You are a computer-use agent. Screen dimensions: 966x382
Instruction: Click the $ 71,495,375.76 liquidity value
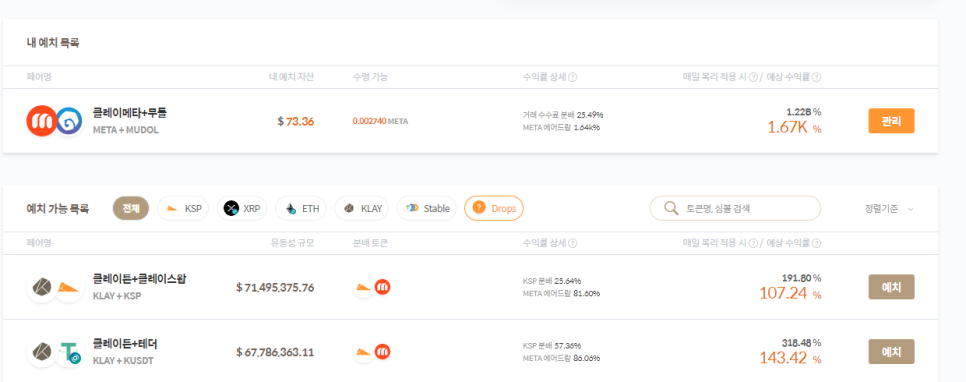[275, 288]
